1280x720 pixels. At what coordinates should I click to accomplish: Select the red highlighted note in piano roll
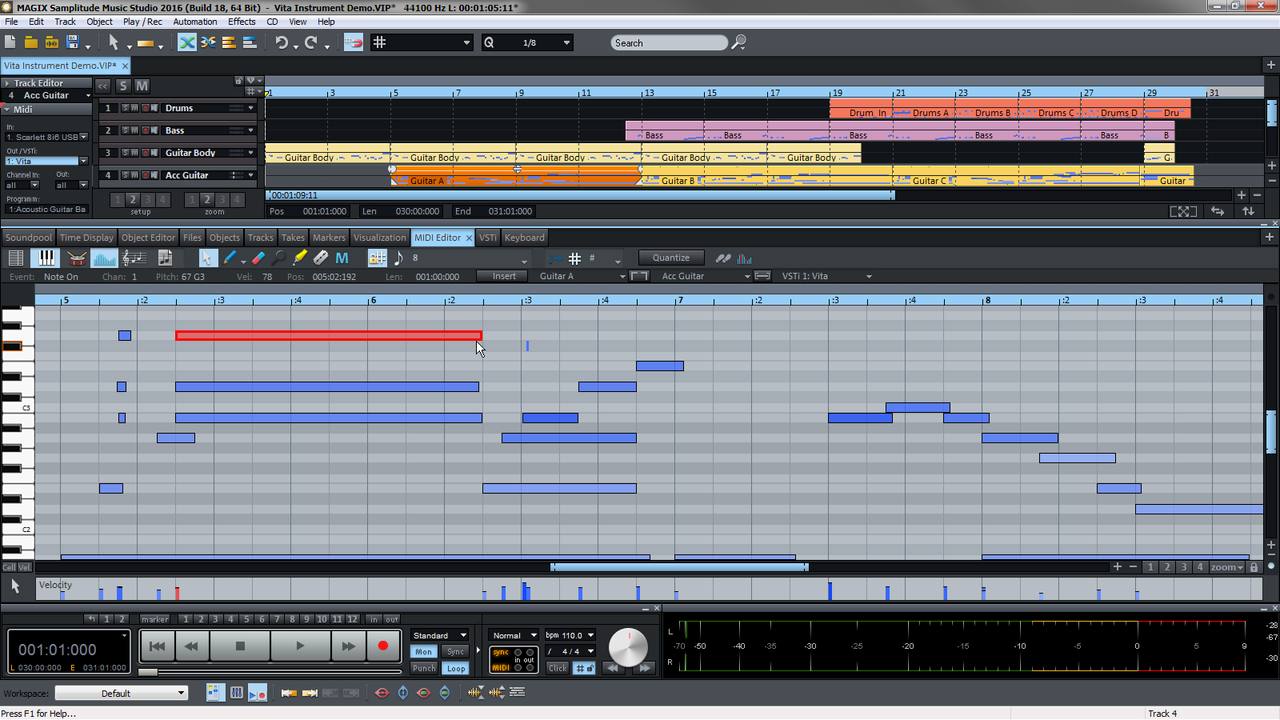(x=328, y=336)
